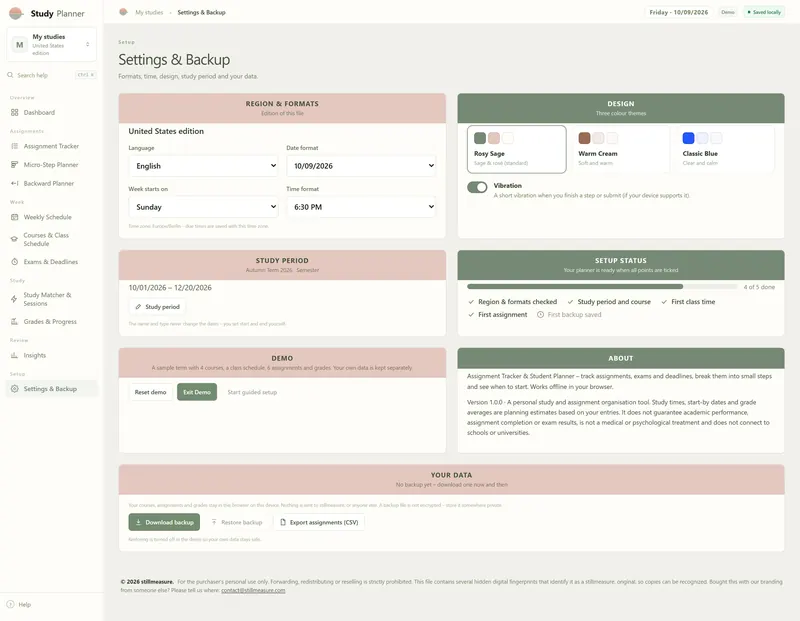Image resolution: width=800 pixels, height=621 pixels.
Task: Click the search magnifier icon
Action: point(10,75)
